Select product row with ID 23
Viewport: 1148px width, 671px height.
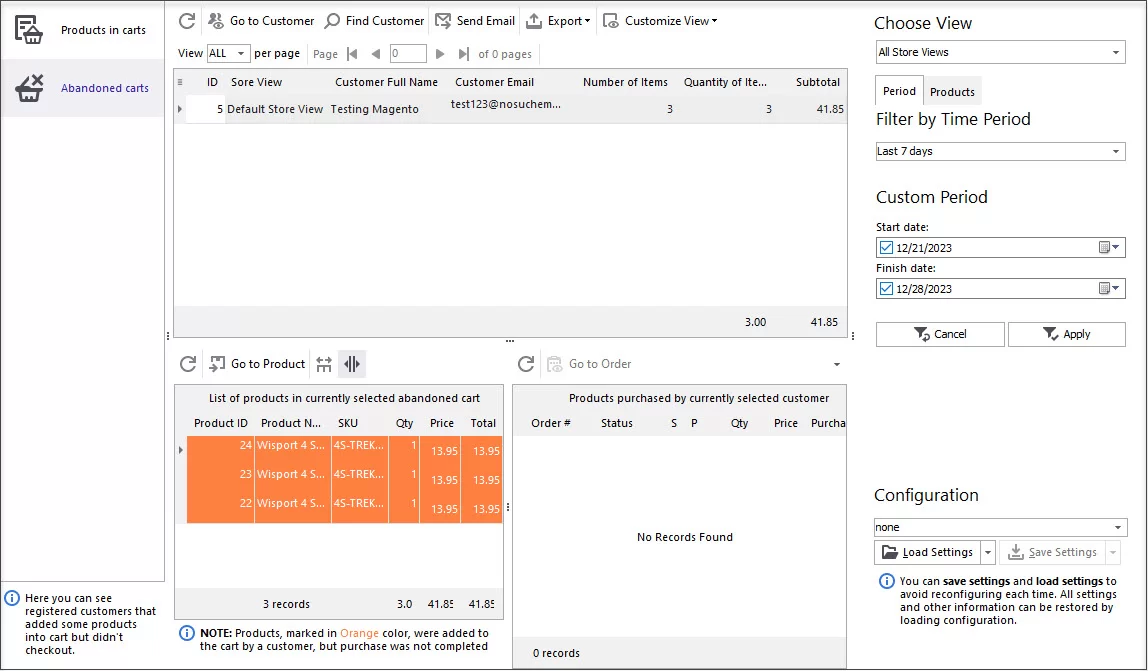[x=345, y=480]
